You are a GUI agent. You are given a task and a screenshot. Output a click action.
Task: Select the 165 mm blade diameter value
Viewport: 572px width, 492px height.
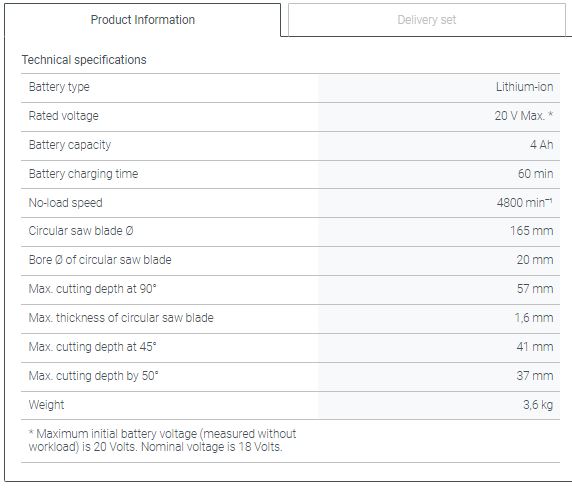point(532,231)
